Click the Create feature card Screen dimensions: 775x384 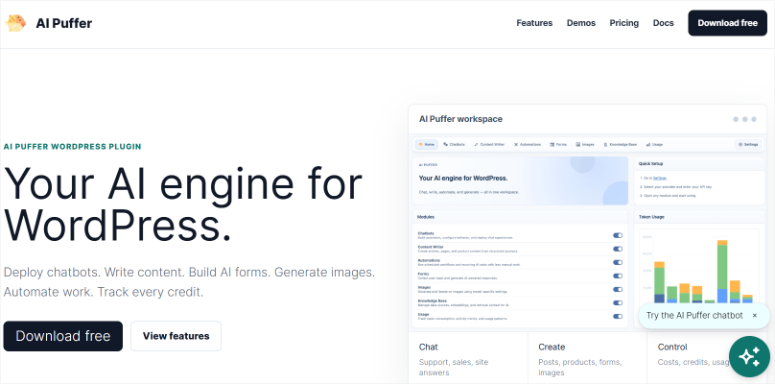[587, 357]
